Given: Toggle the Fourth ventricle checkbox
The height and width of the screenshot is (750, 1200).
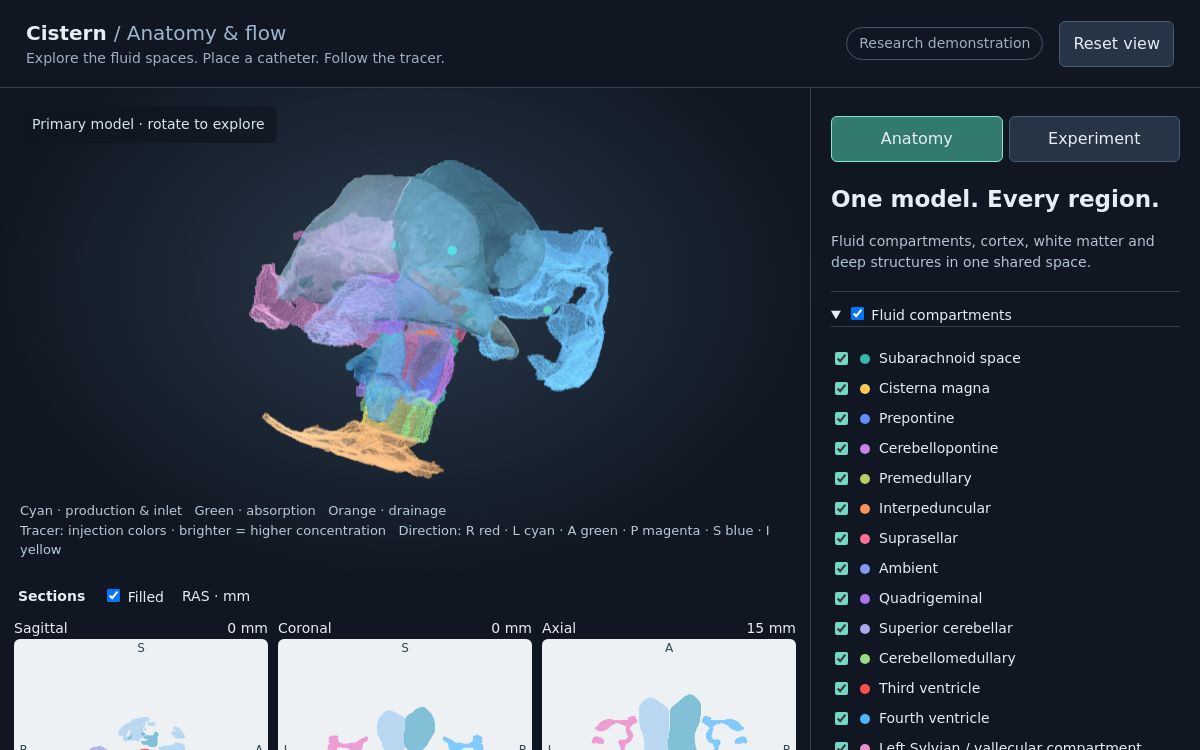Looking at the screenshot, I should [x=841, y=718].
